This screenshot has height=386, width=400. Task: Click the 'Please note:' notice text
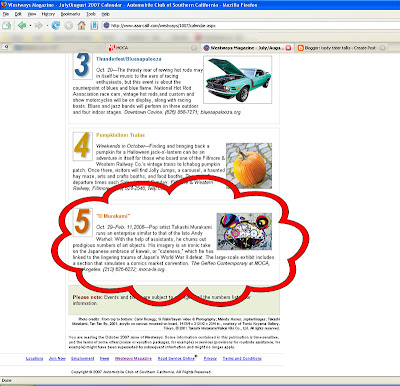tap(88, 297)
